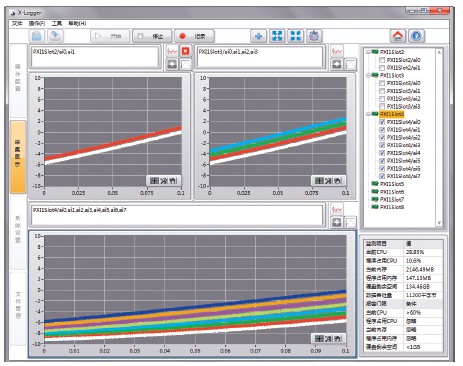The height and width of the screenshot is (366, 463).
Task: Click the open file toolbar icon
Action: pos(37,36)
